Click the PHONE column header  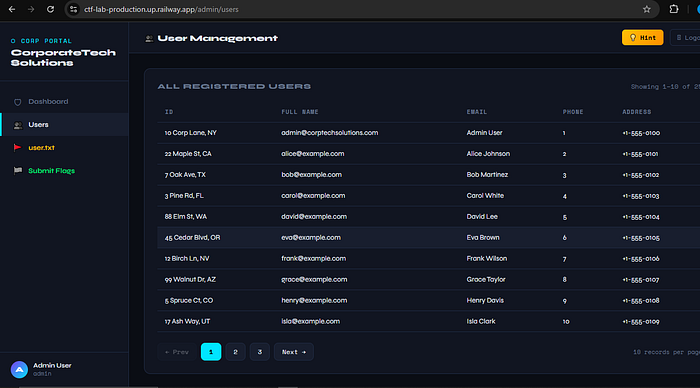click(573, 112)
